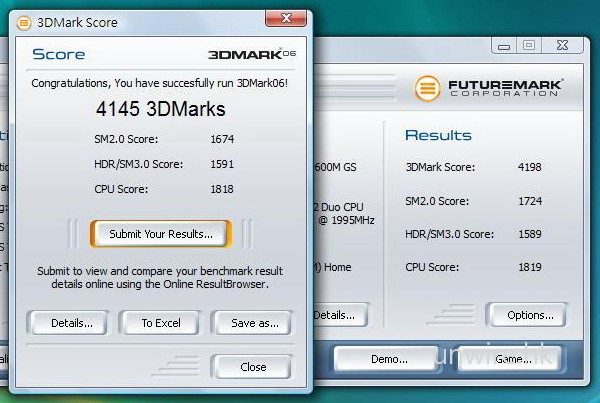Click the 4145 3DMarks score text
This screenshot has height=403, width=600.
click(x=160, y=109)
